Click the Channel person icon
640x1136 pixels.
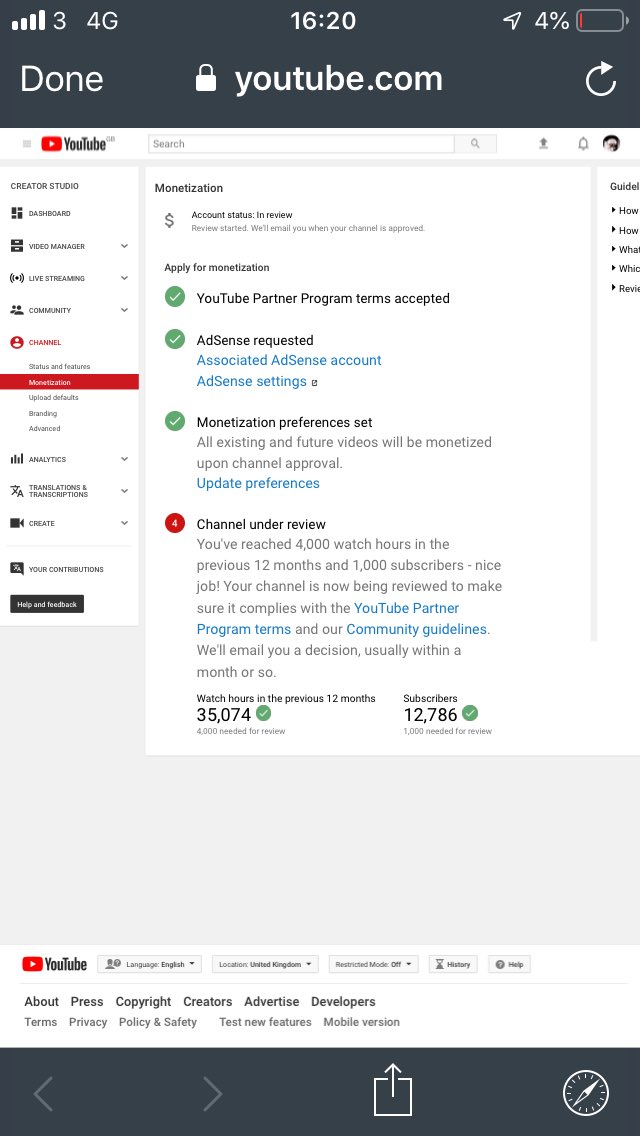(x=17, y=342)
